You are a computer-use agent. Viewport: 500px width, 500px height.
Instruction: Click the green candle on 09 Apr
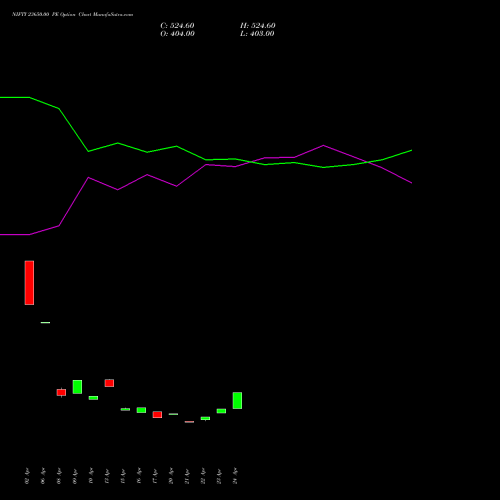click(77, 387)
